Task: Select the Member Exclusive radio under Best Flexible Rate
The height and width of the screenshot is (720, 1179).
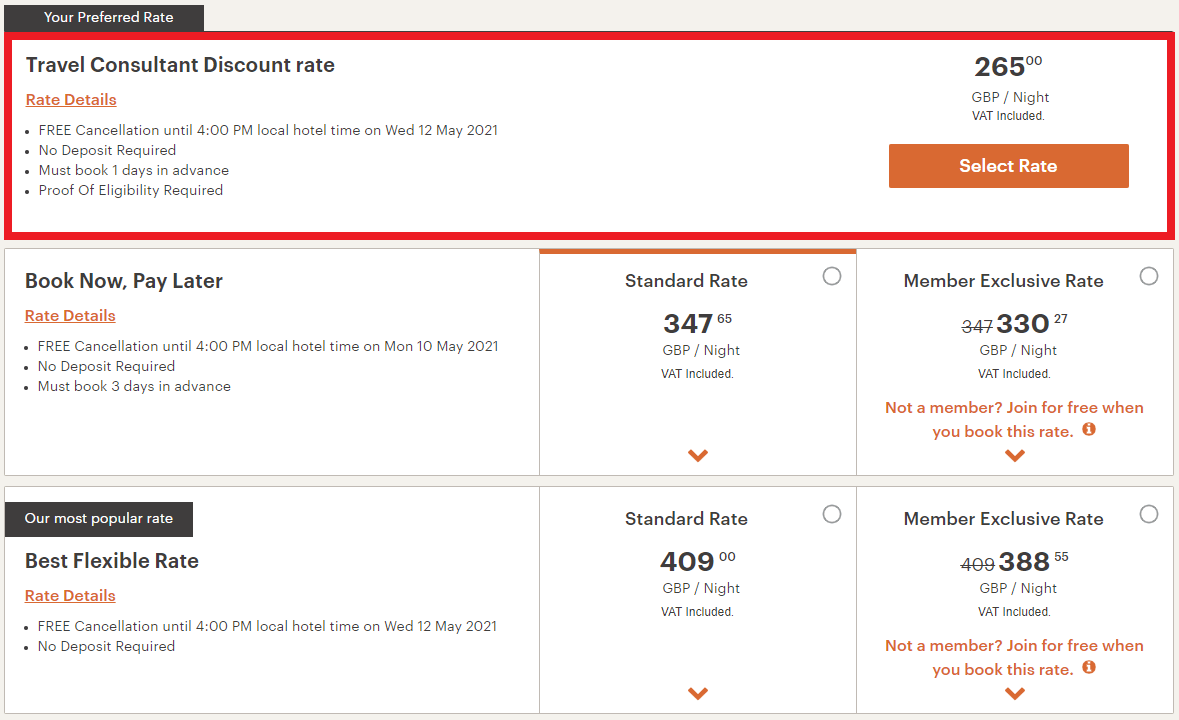Action: coord(1148,514)
